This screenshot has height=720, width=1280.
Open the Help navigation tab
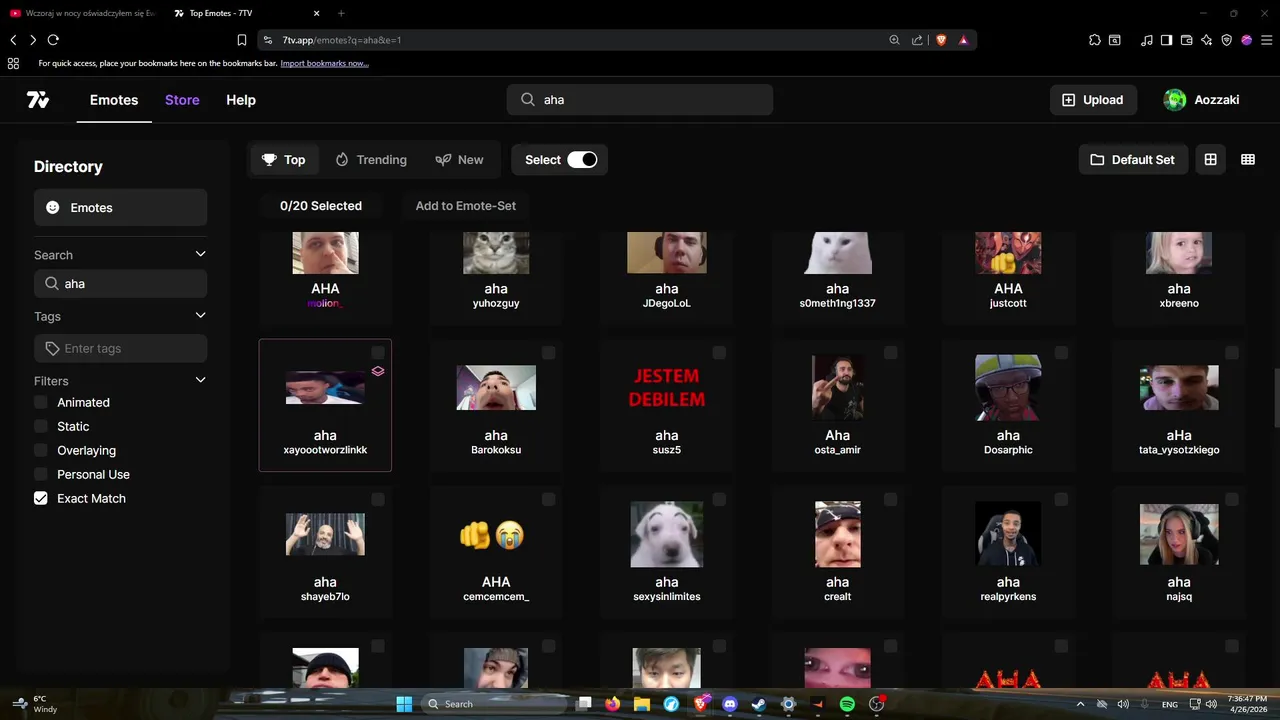pyautogui.click(x=241, y=100)
